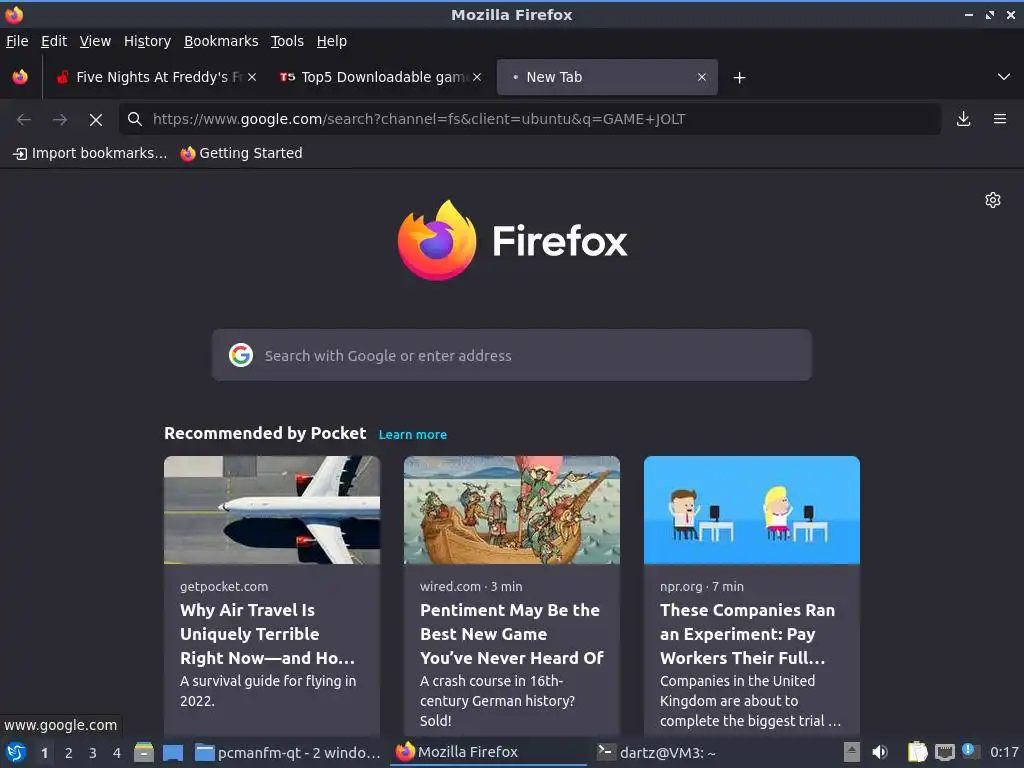1024x768 pixels.
Task: Open Pentiment May Be the Best New Game article
Action: tap(511, 633)
